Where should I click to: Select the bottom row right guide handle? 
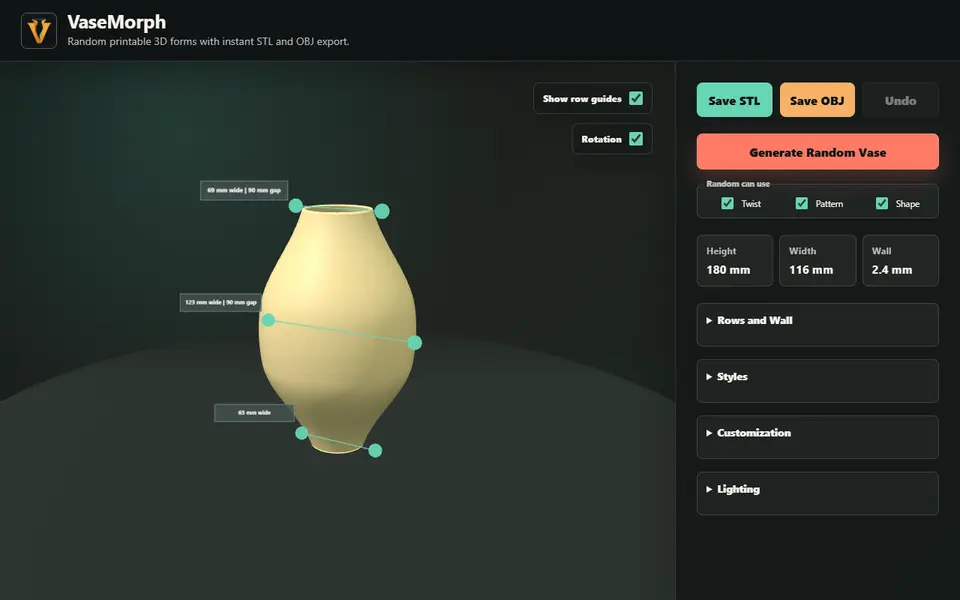[375, 451]
